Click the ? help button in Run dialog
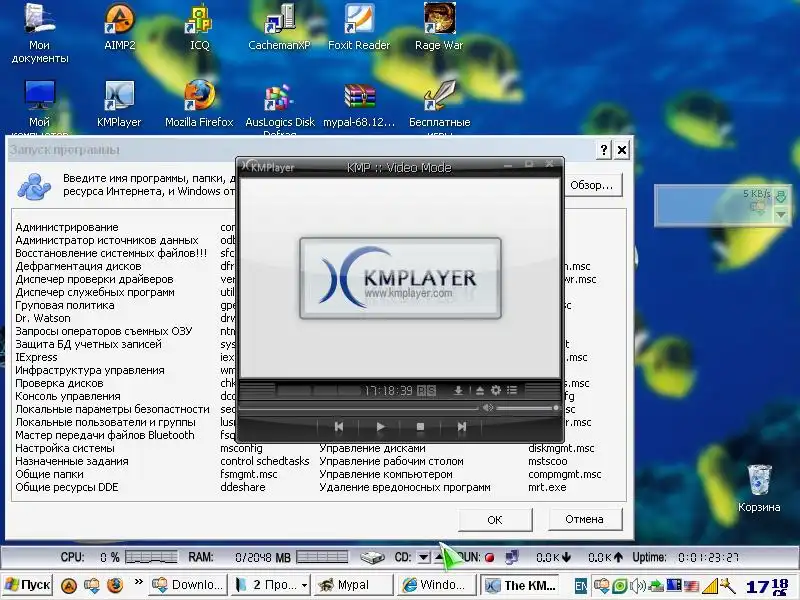This screenshot has width=800, height=600. click(x=604, y=149)
